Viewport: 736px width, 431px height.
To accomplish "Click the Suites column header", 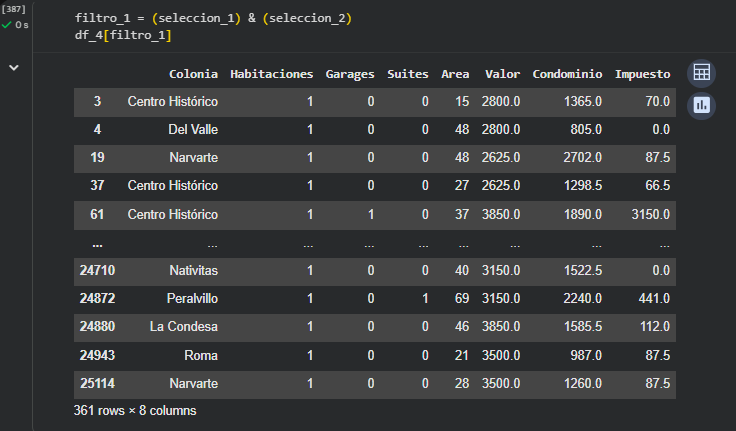I will tap(408, 74).
